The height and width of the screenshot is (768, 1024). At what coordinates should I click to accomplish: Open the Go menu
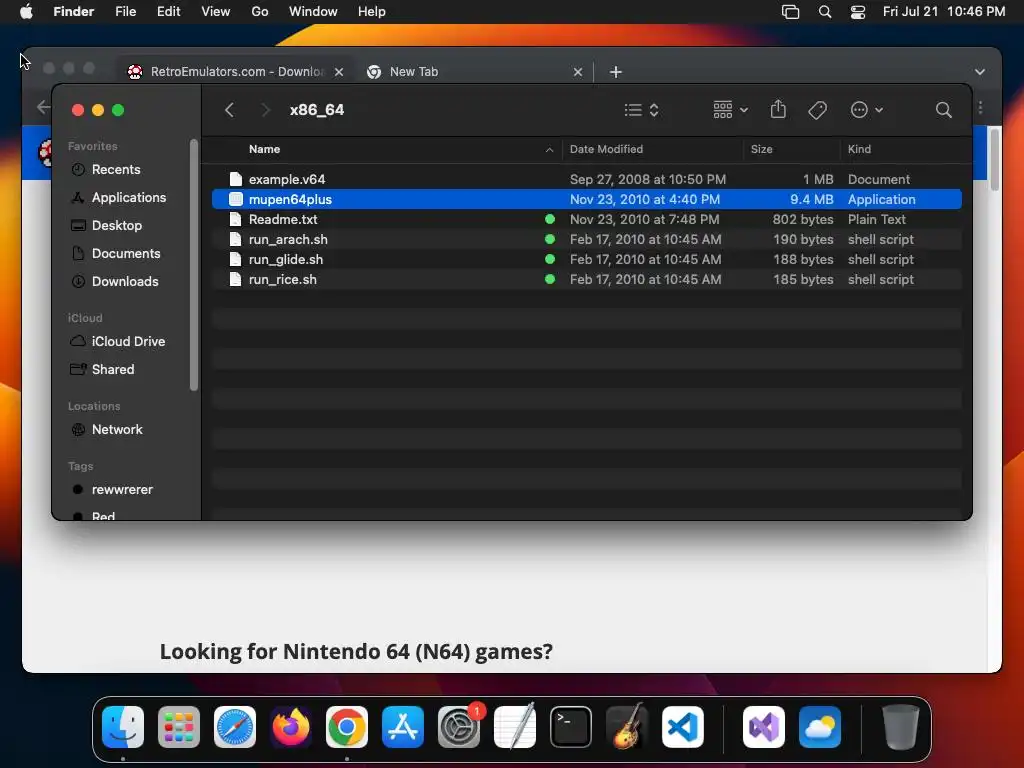(x=260, y=11)
